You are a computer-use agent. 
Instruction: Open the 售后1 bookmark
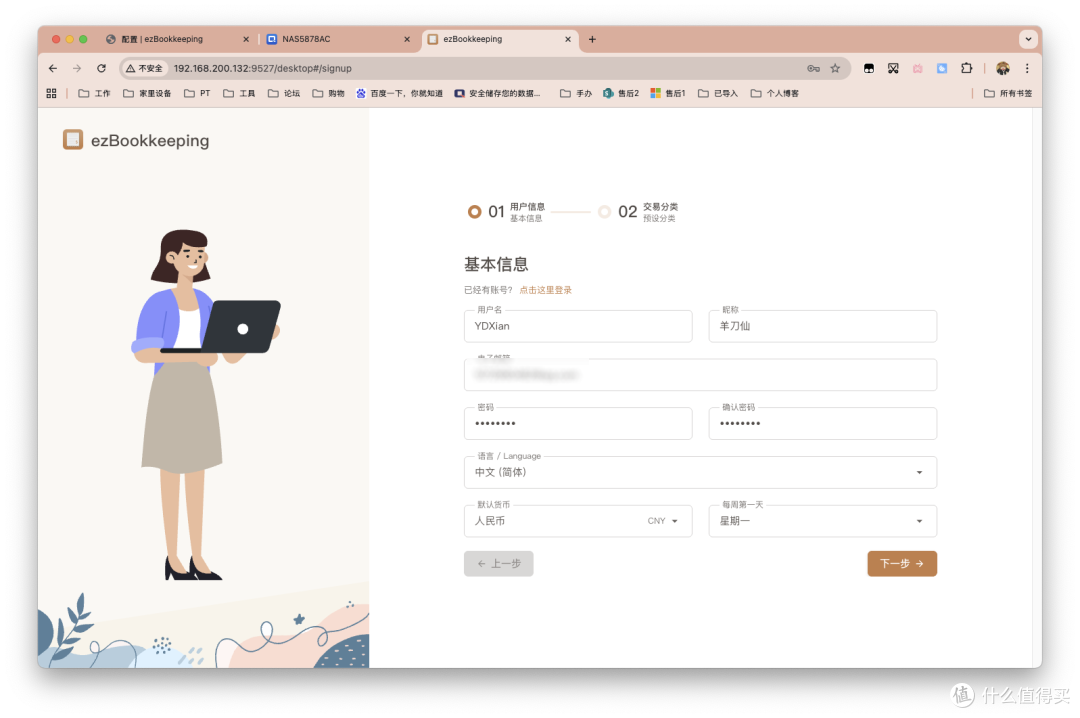[x=668, y=93]
